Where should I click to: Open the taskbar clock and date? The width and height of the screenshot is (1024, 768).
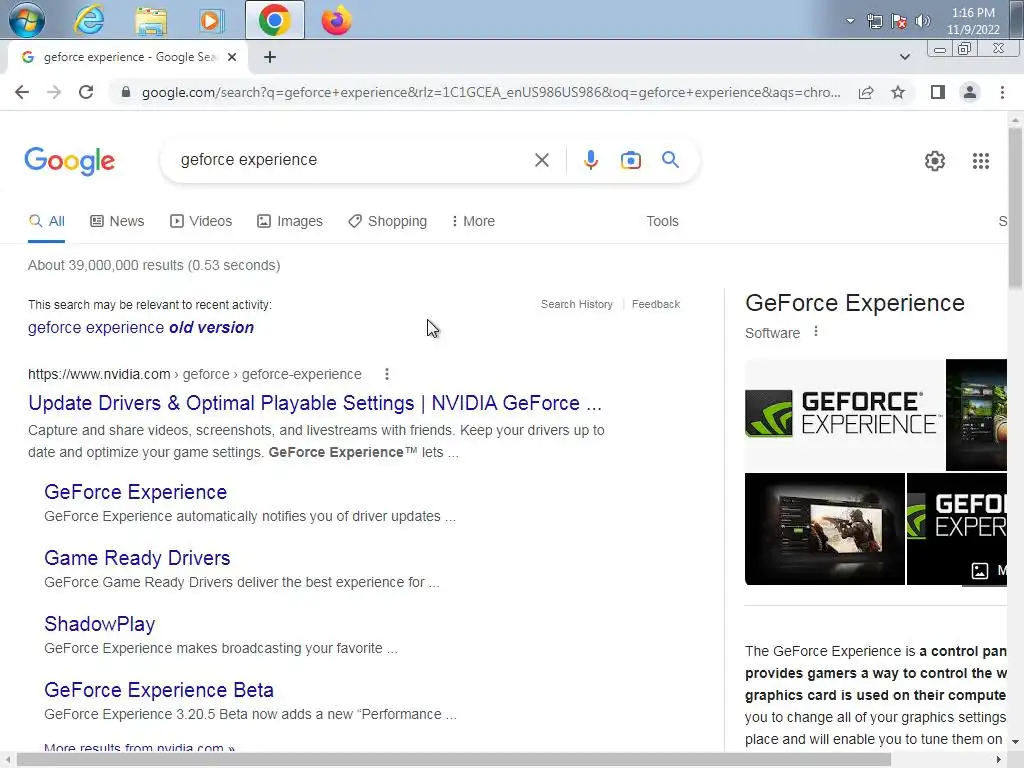(973, 21)
